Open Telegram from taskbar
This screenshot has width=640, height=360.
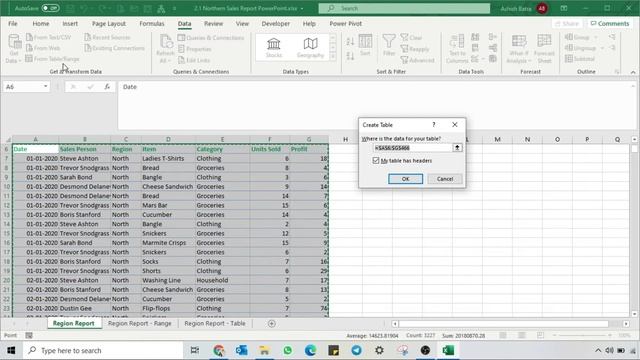pyautogui.click(x=356, y=351)
